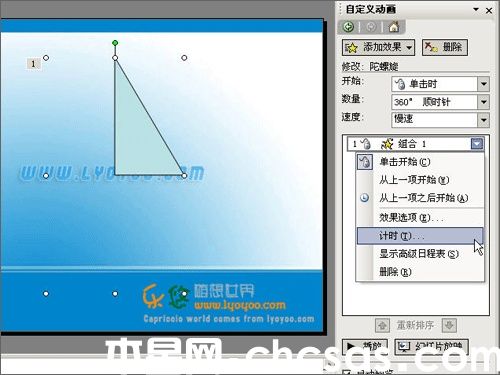The height and width of the screenshot is (375, 500).
Task: Open 计时(T)... menu entry
Action: point(420,236)
